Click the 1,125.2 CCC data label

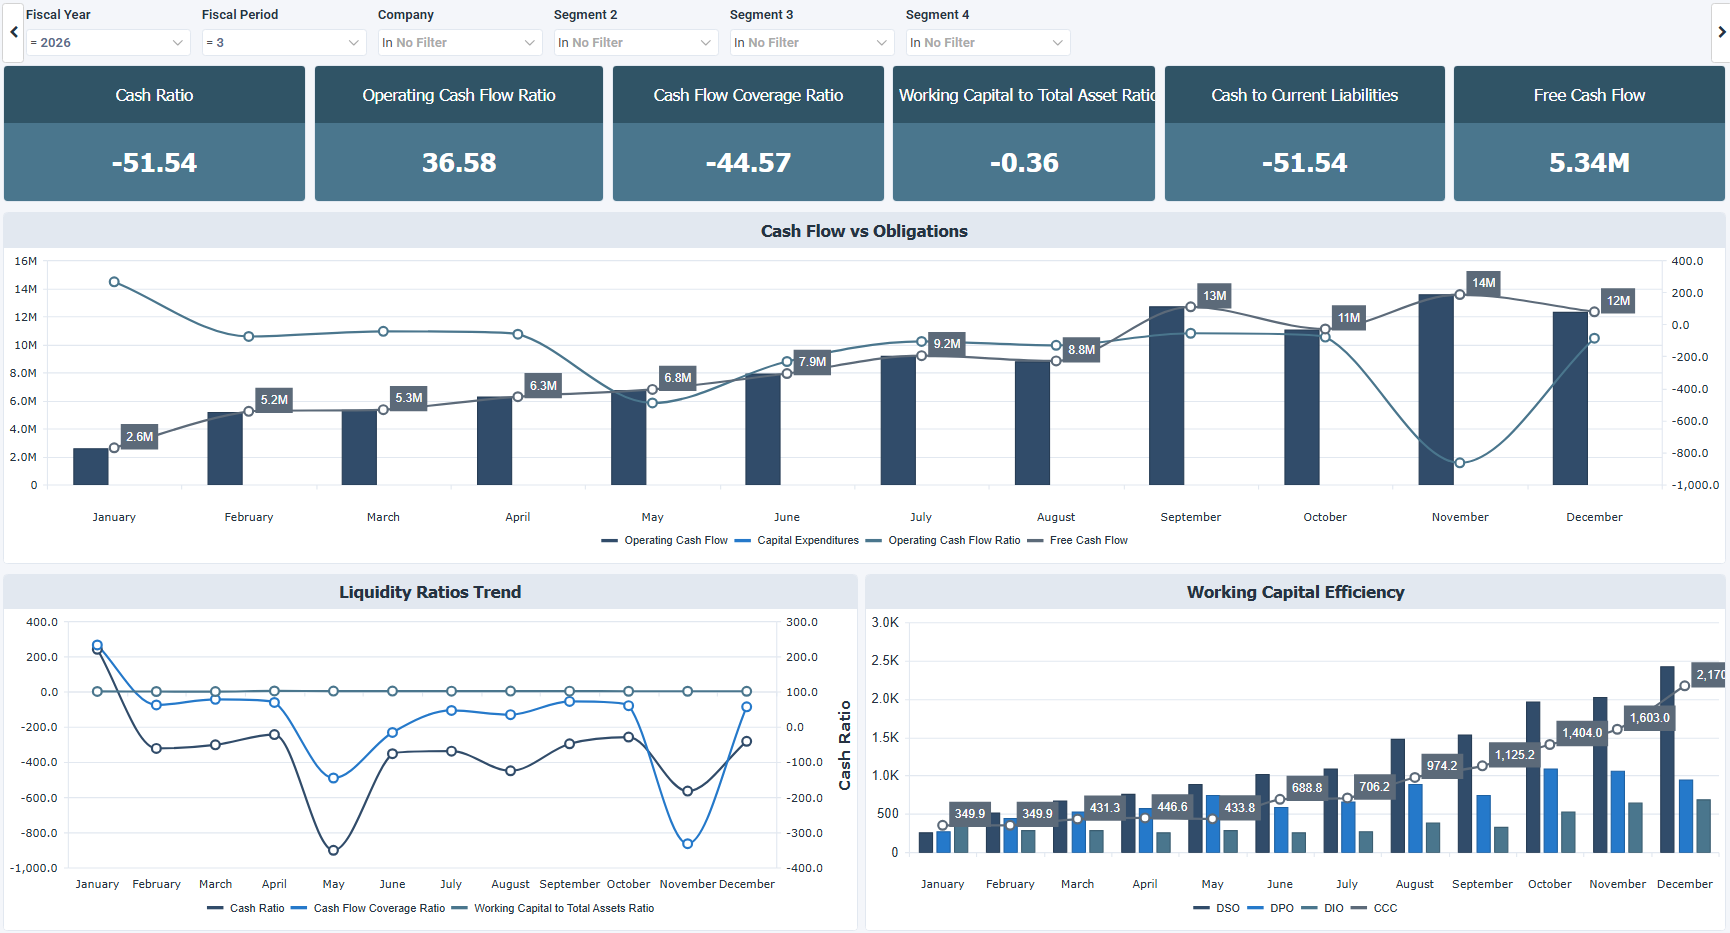[1514, 755]
